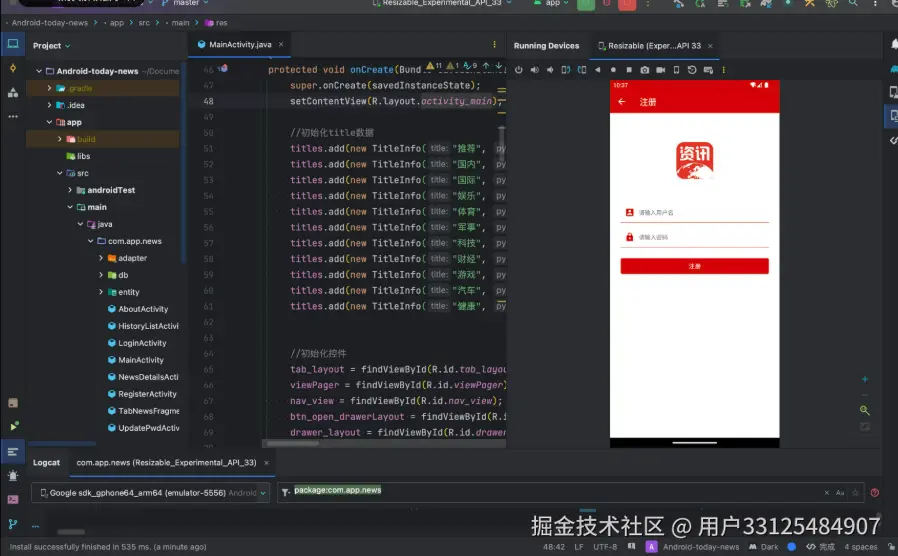Toggle Match Case in Logcat filter
898x556 pixels.
(x=840, y=492)
